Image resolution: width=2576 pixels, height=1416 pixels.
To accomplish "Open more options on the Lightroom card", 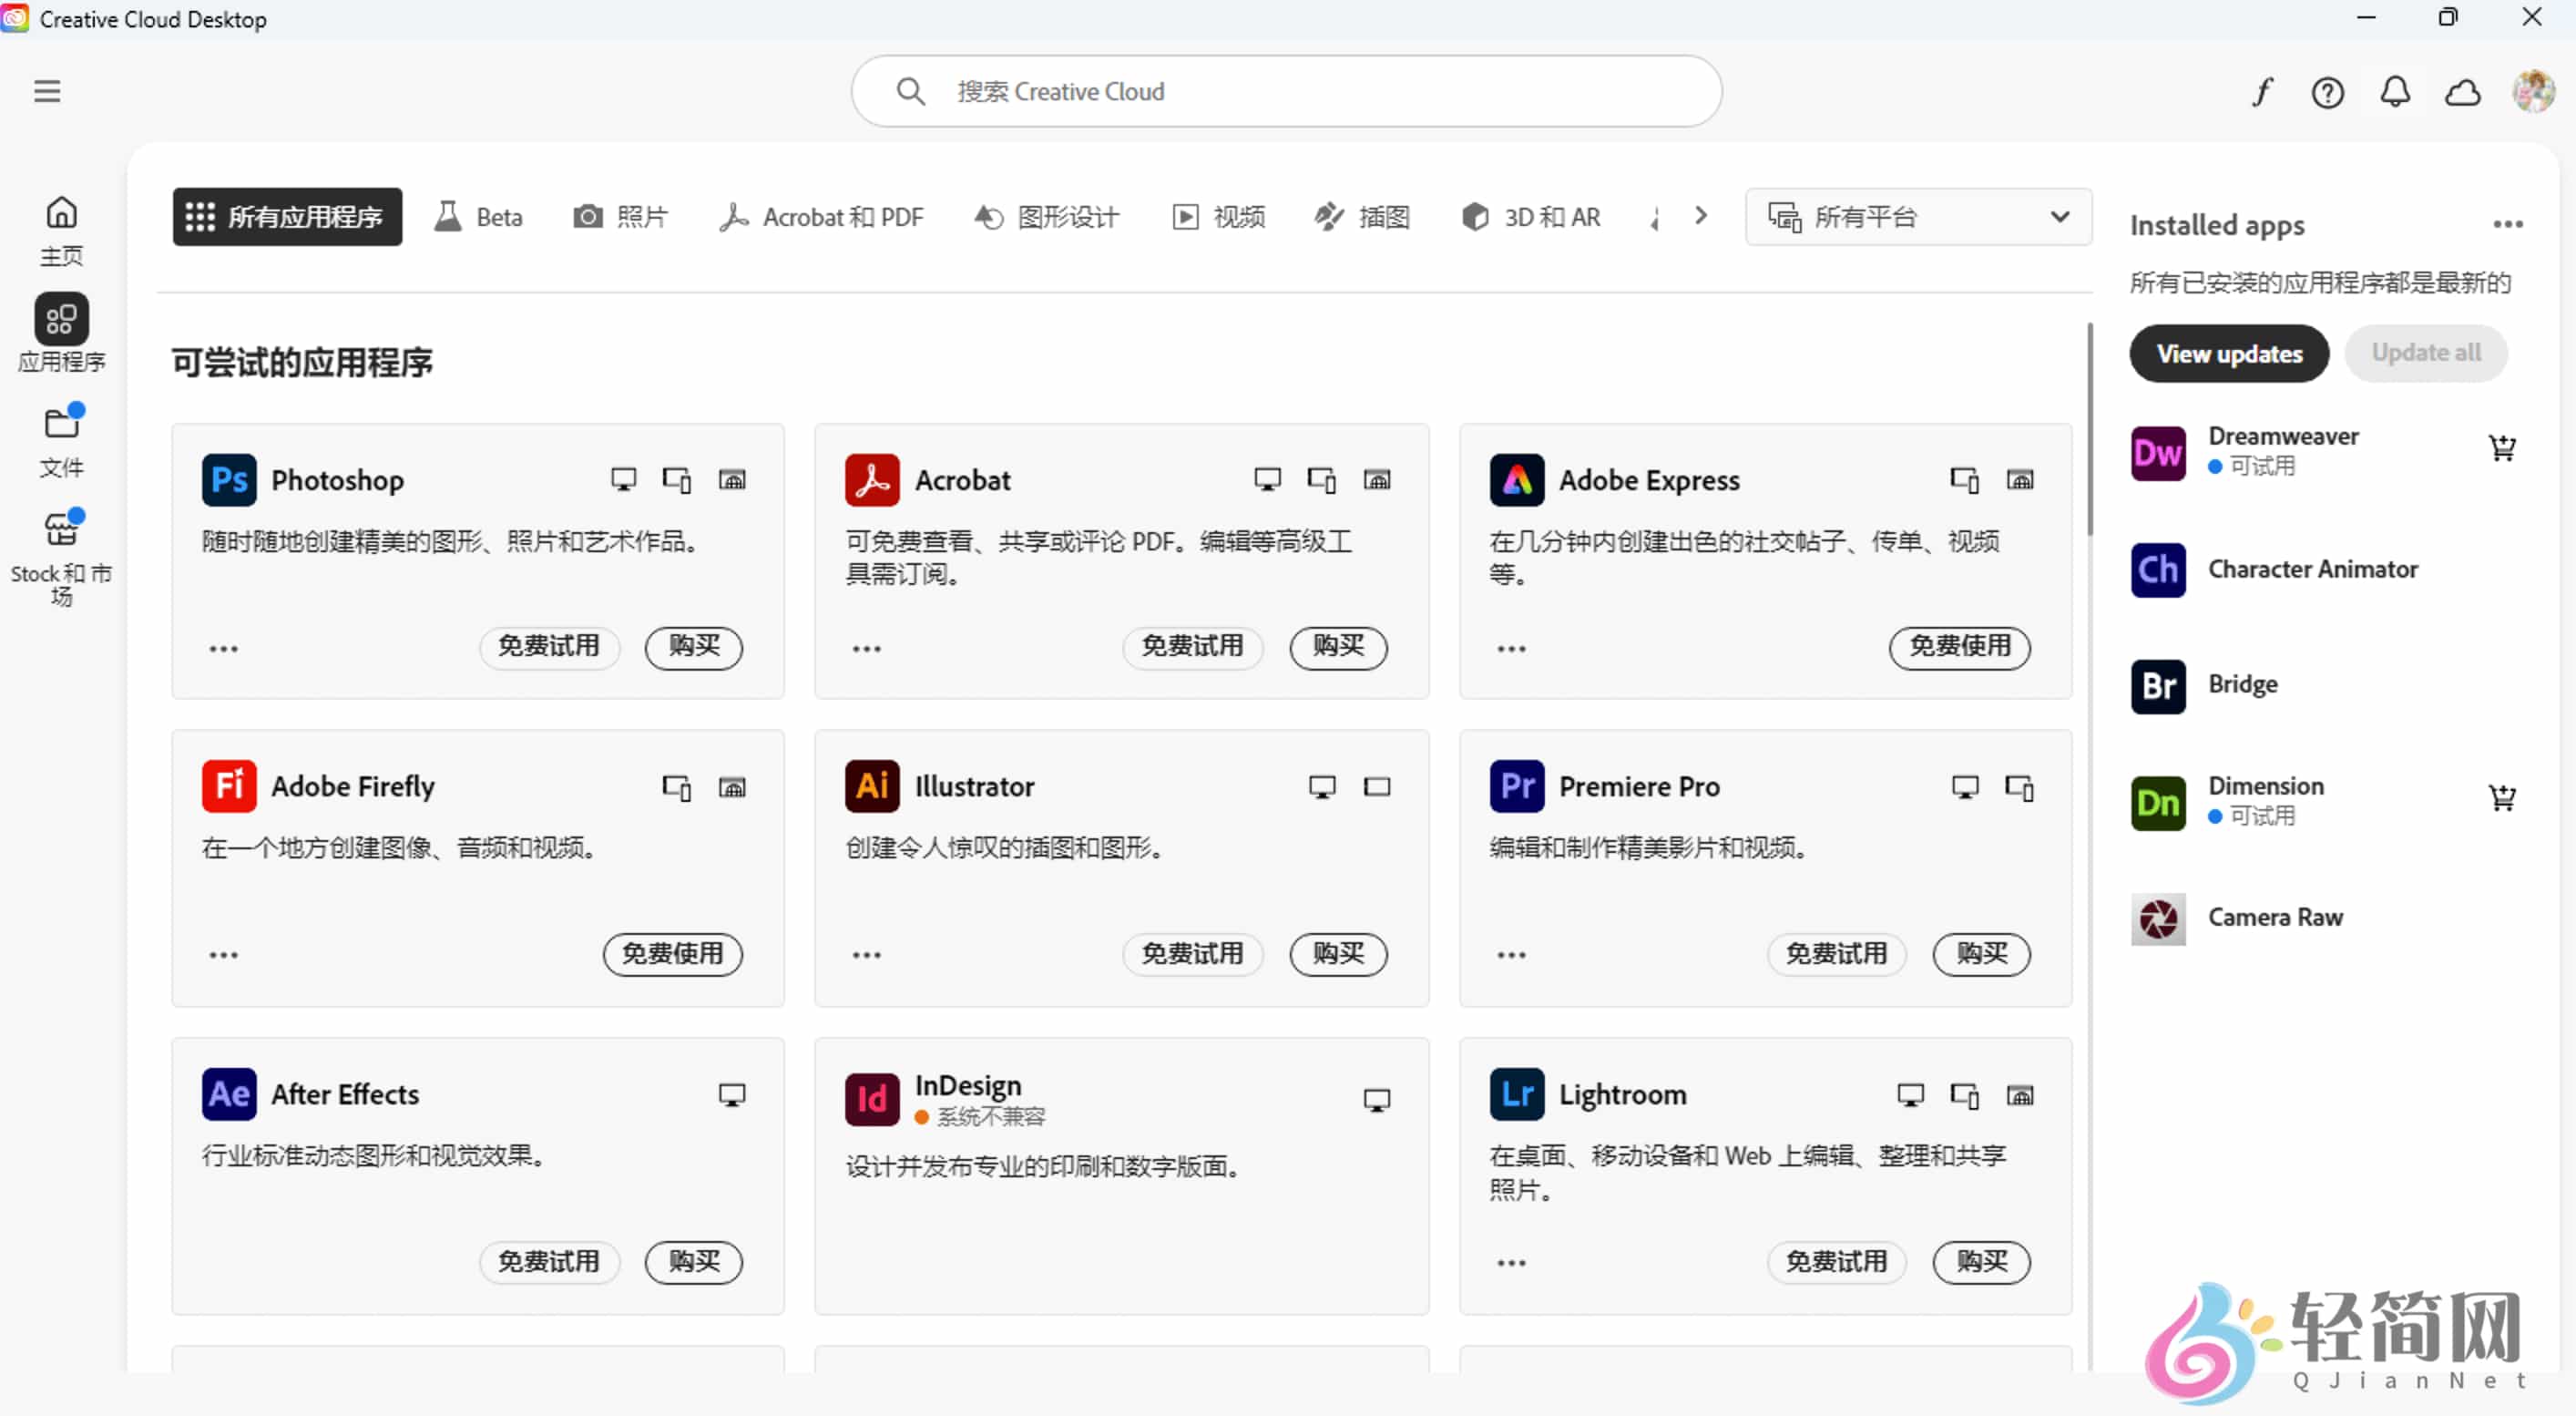I will pos(1511,1262).
